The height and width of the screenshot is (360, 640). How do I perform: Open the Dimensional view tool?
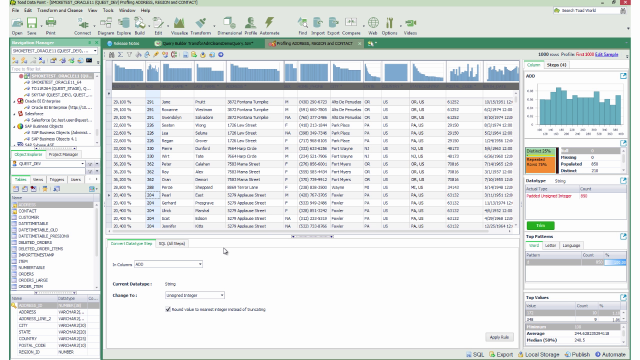[x=229, y=26]
